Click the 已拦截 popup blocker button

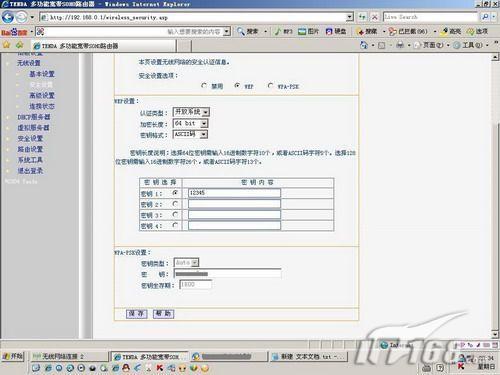click(408, 32)
